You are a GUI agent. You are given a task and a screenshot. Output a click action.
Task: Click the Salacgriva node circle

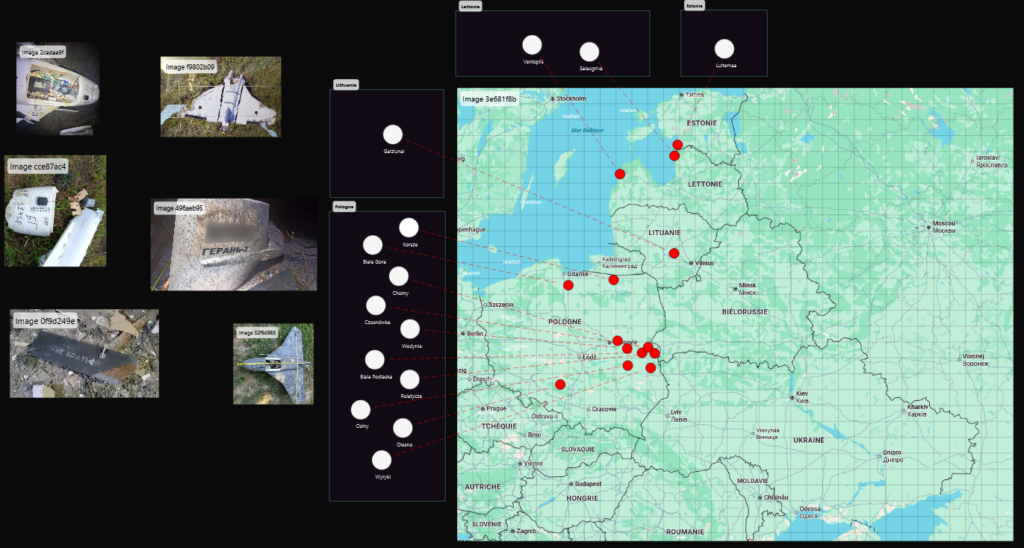[589, 52]
